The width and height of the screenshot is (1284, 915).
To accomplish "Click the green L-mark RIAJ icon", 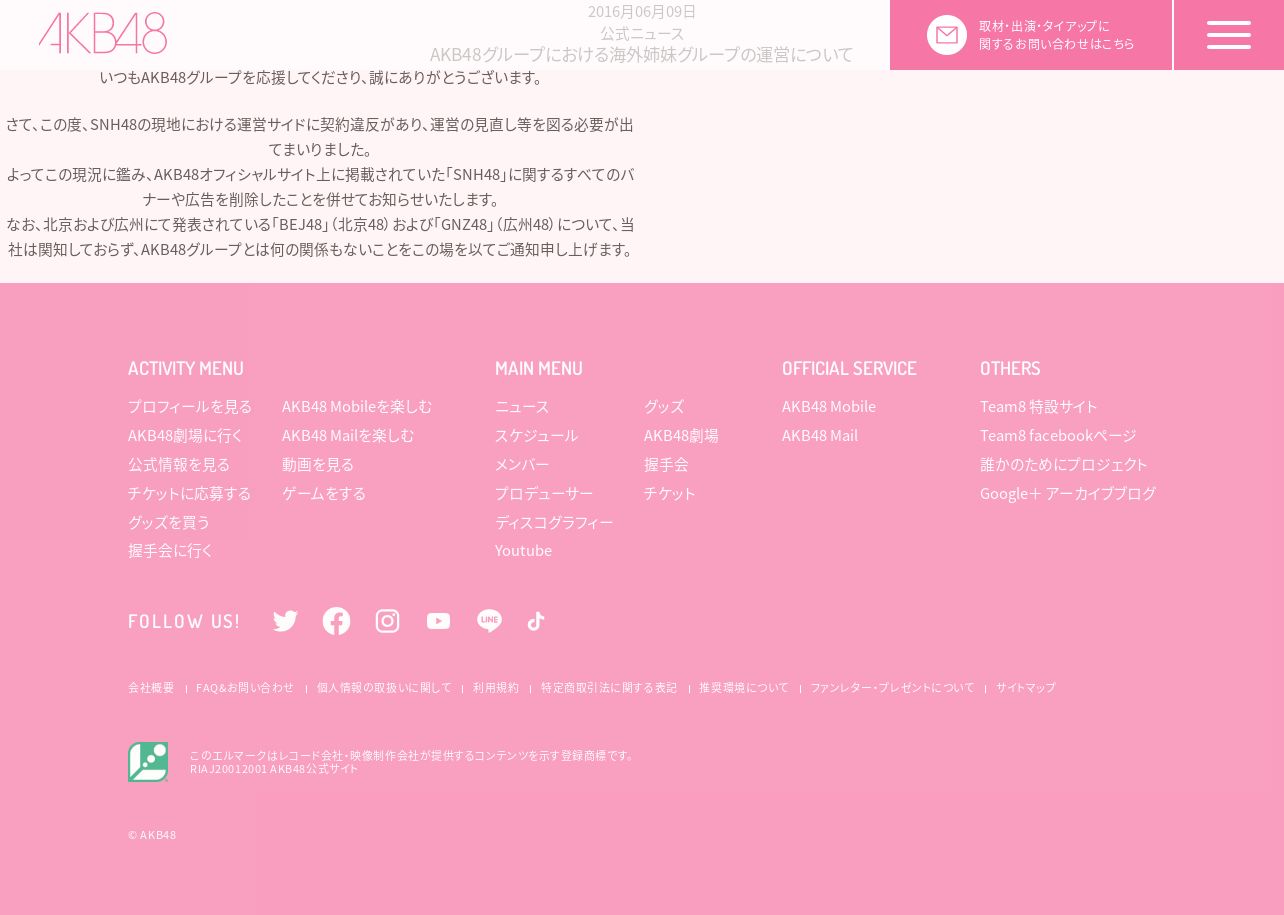I will (148, 762).
